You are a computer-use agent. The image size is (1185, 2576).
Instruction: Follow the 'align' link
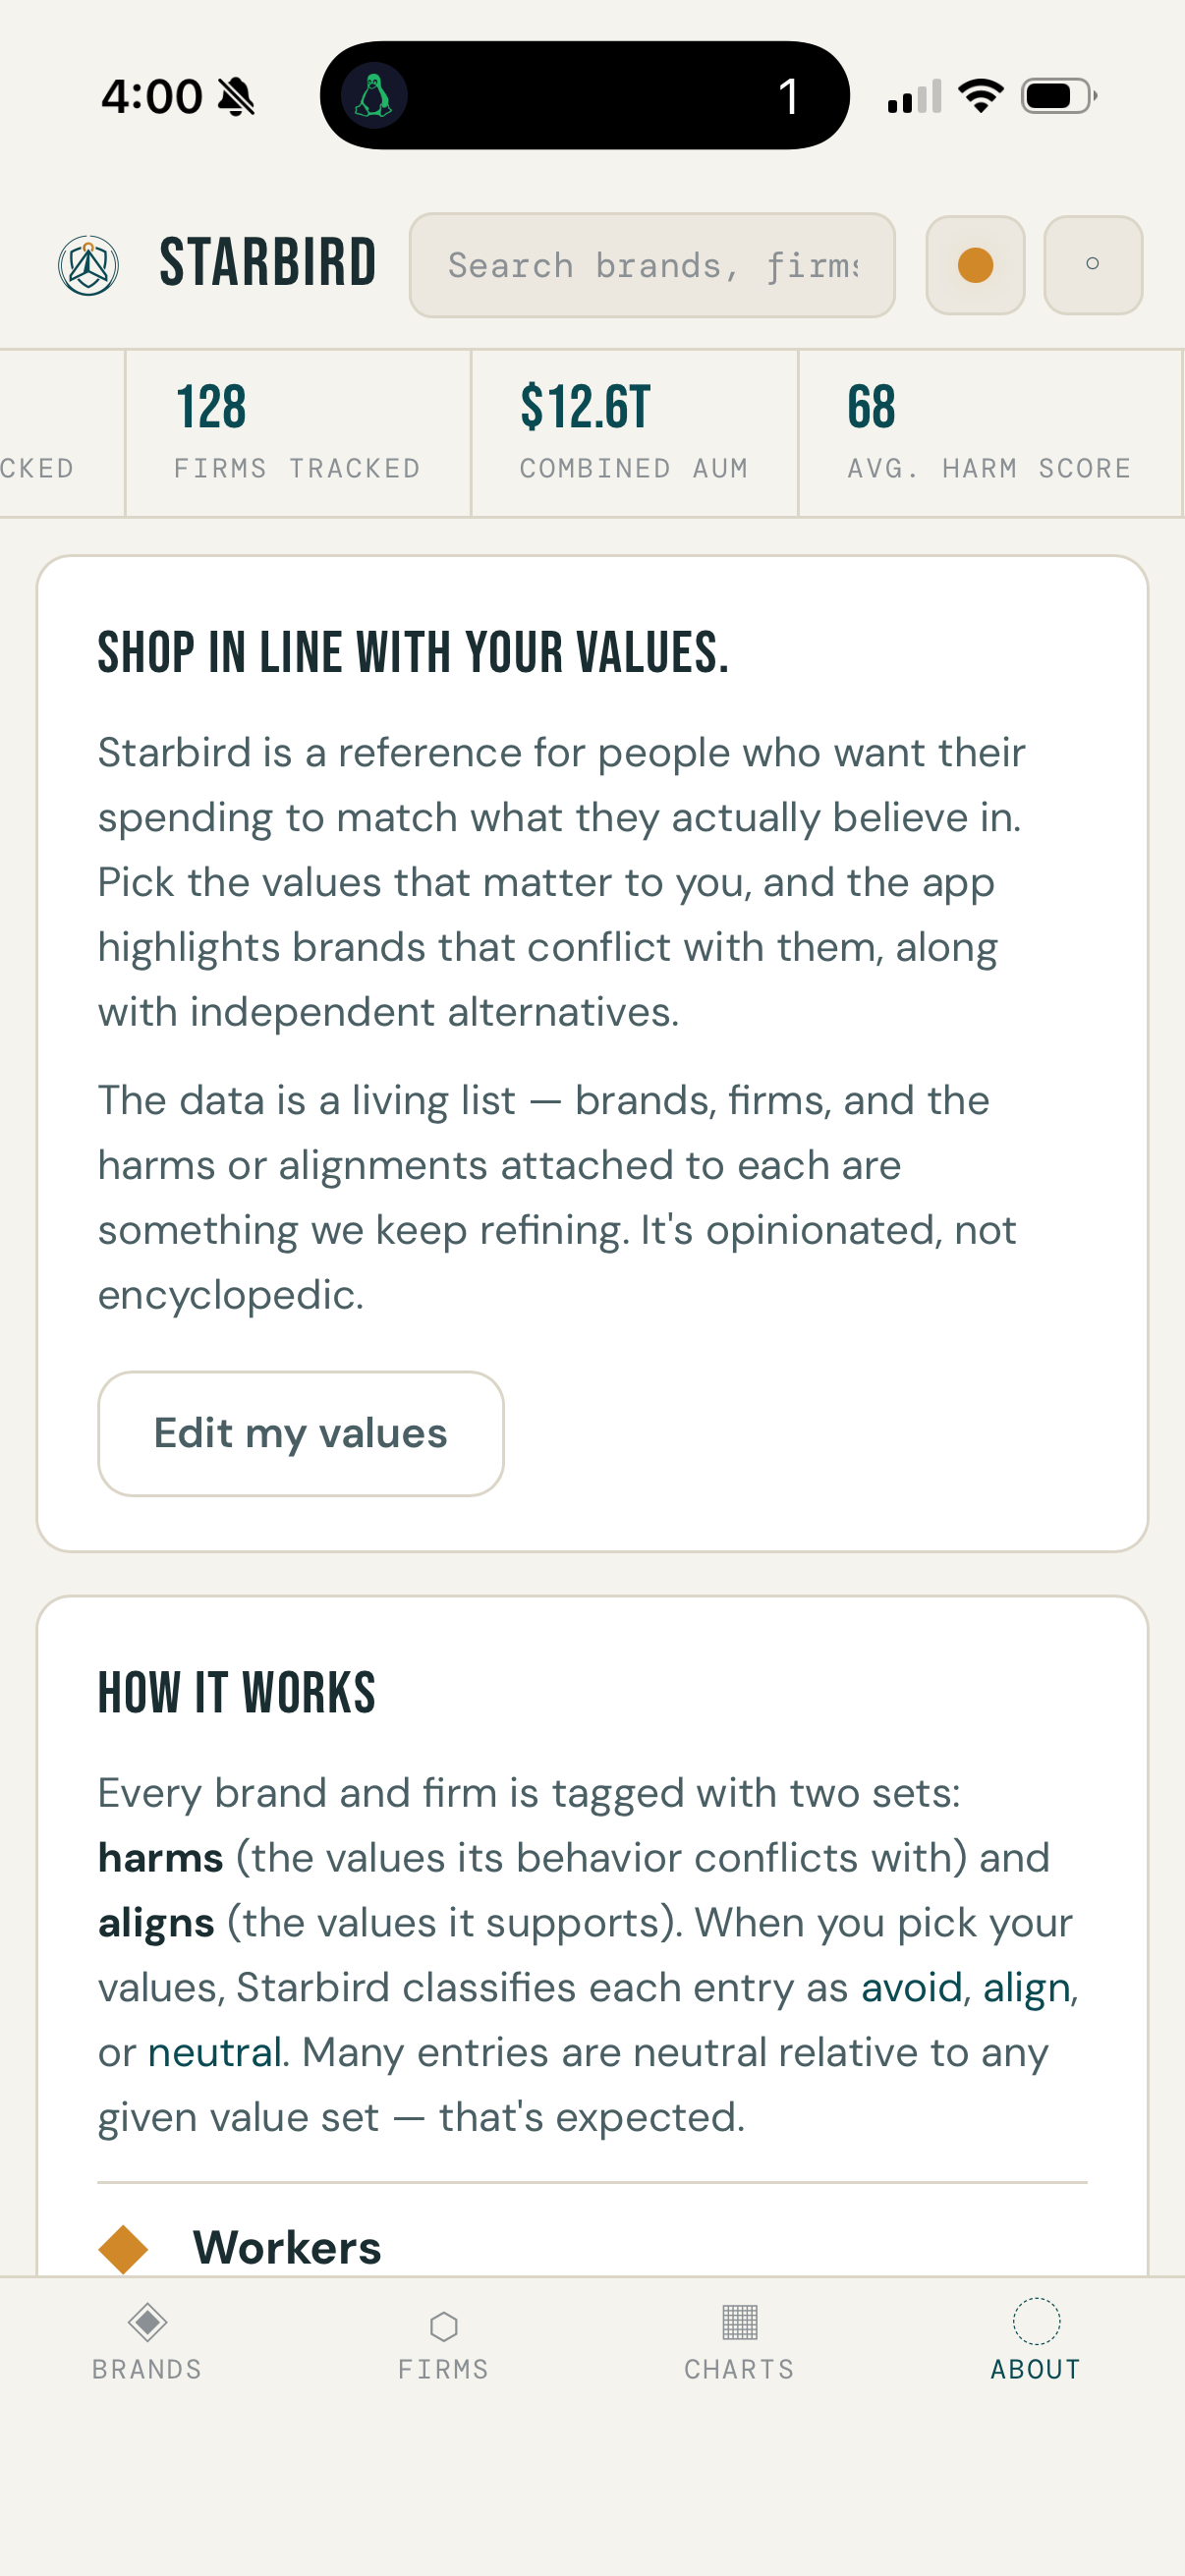coord(1026,1987)
